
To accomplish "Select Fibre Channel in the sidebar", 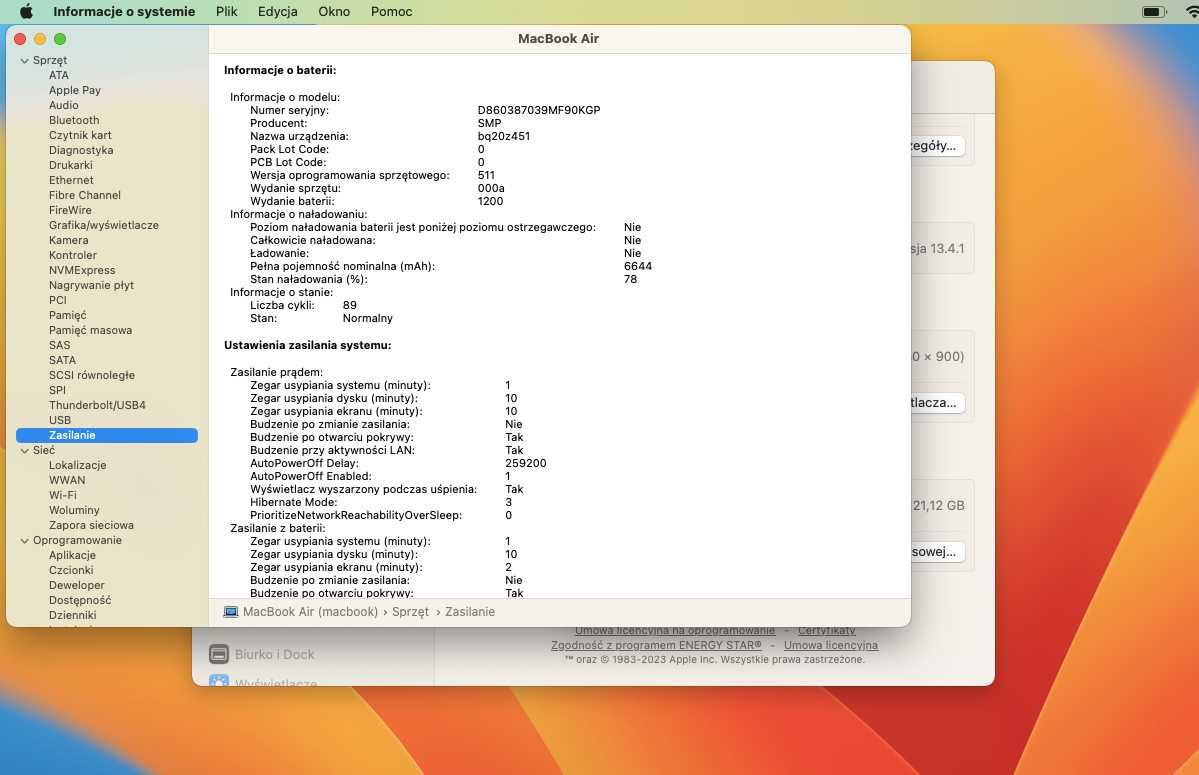I will click(85, 195).
